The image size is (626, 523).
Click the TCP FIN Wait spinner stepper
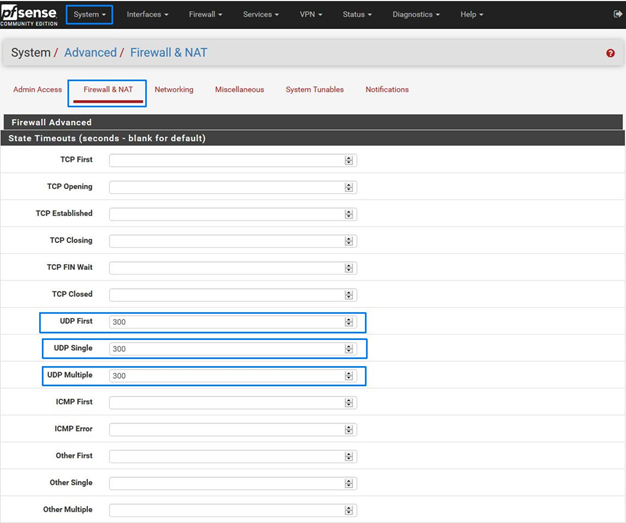(349, 268)
